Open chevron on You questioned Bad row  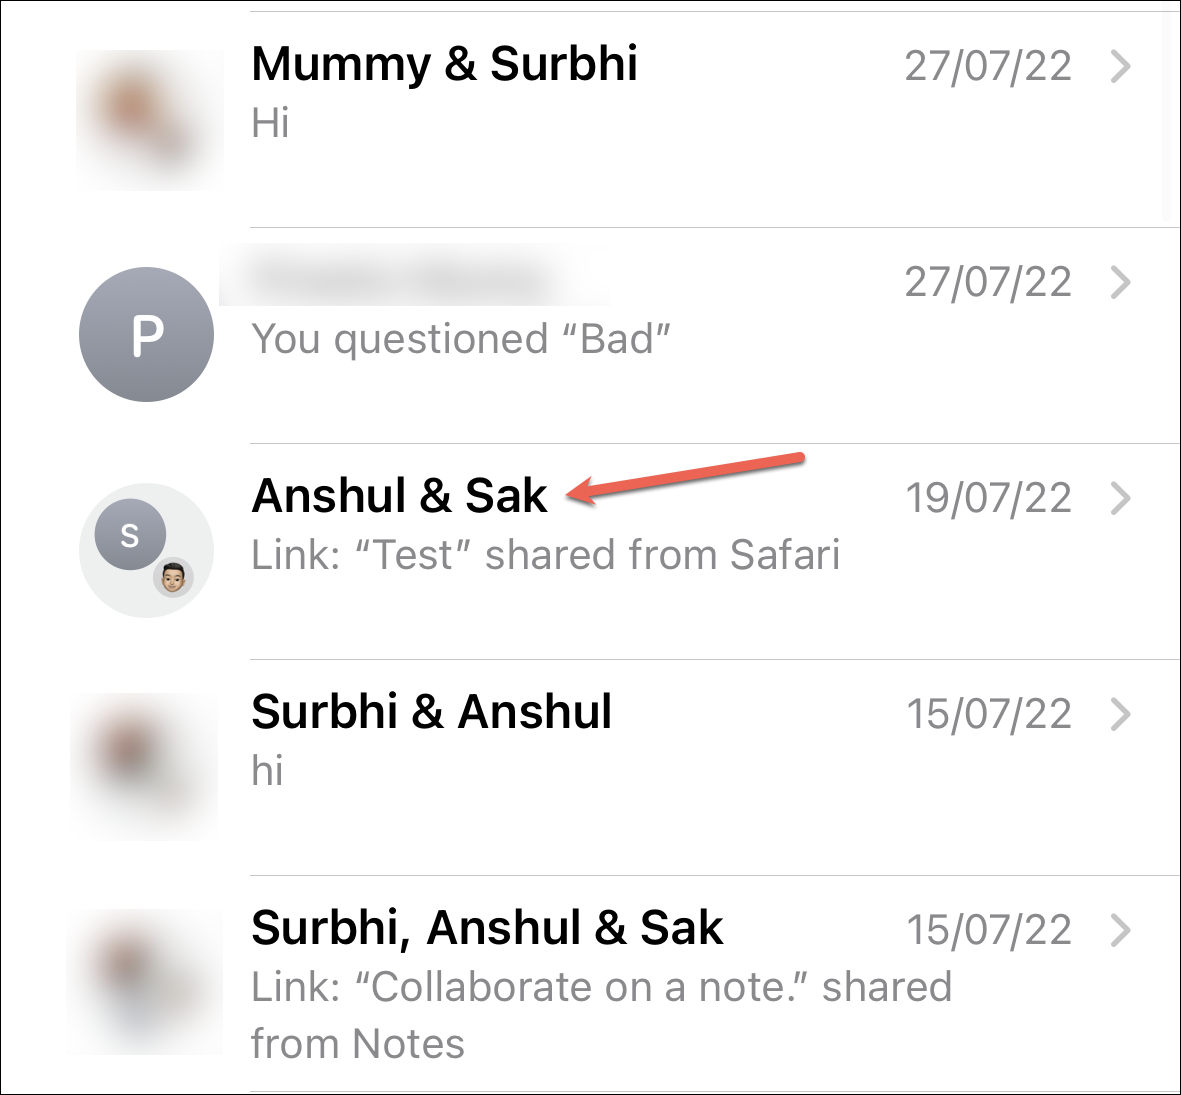(1121, 282)
